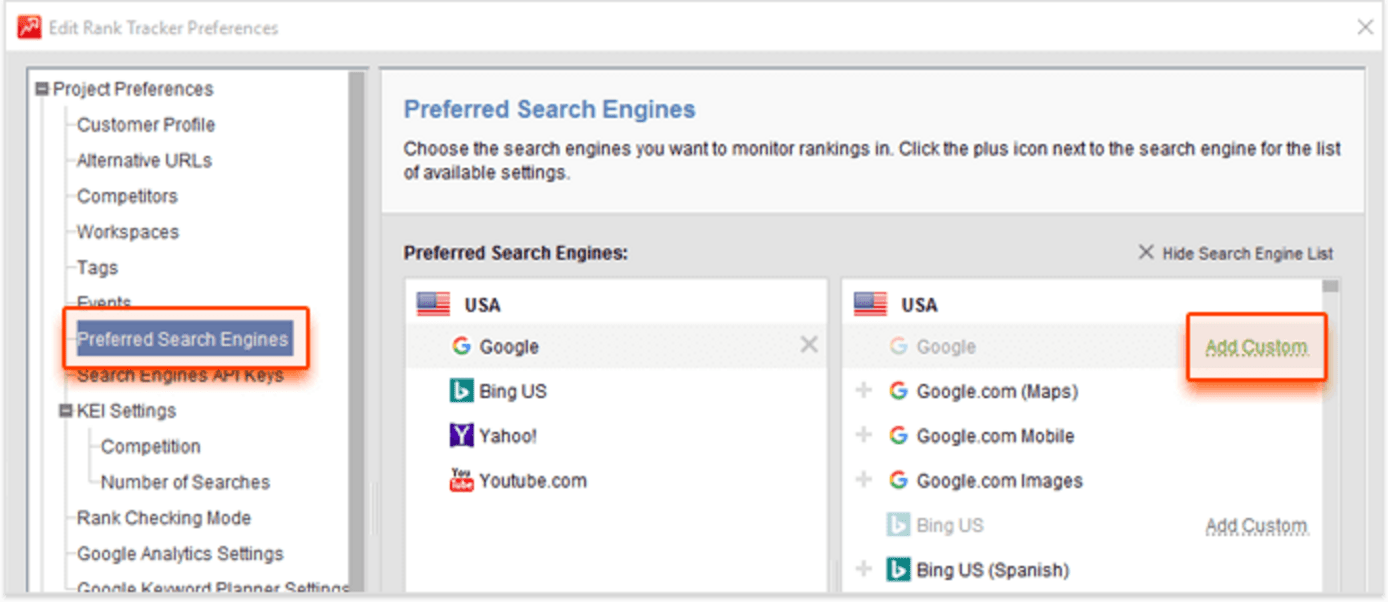Click Add Custom next to Google
Image resolution: width=1388 pixels, height=602 pixels.
(x=1254, y=345)
